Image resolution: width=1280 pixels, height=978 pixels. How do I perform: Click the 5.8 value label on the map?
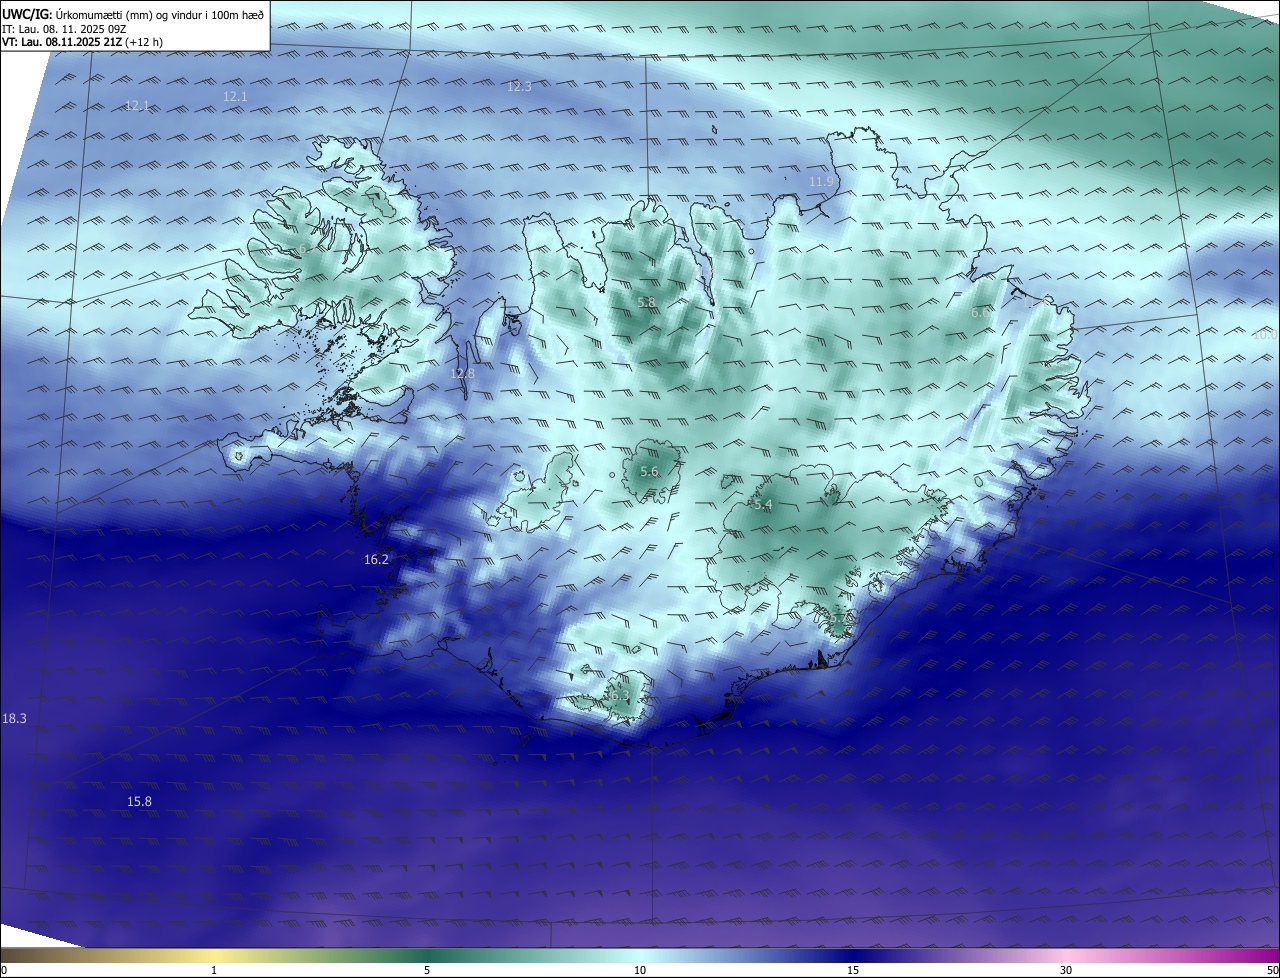coord(646,302)
